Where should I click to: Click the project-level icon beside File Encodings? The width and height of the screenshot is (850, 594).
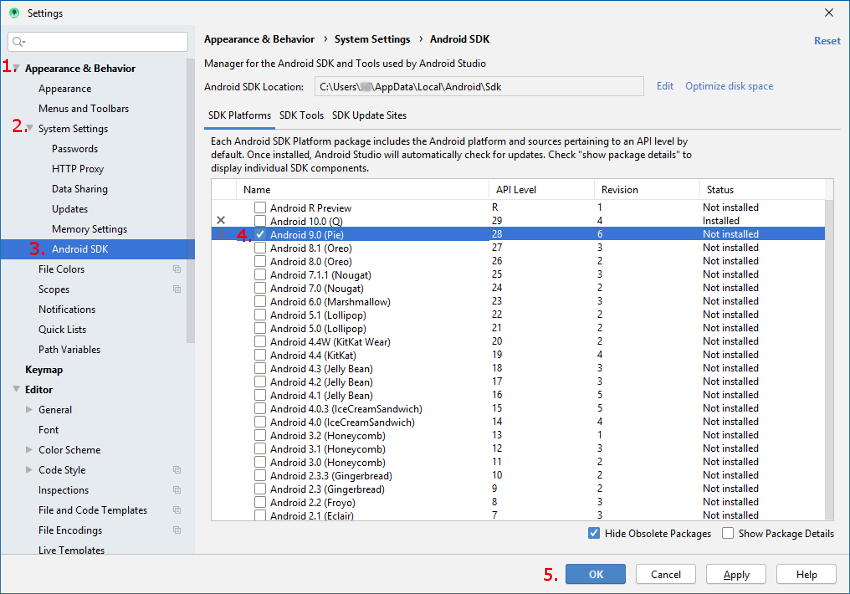tap(177, 530)
